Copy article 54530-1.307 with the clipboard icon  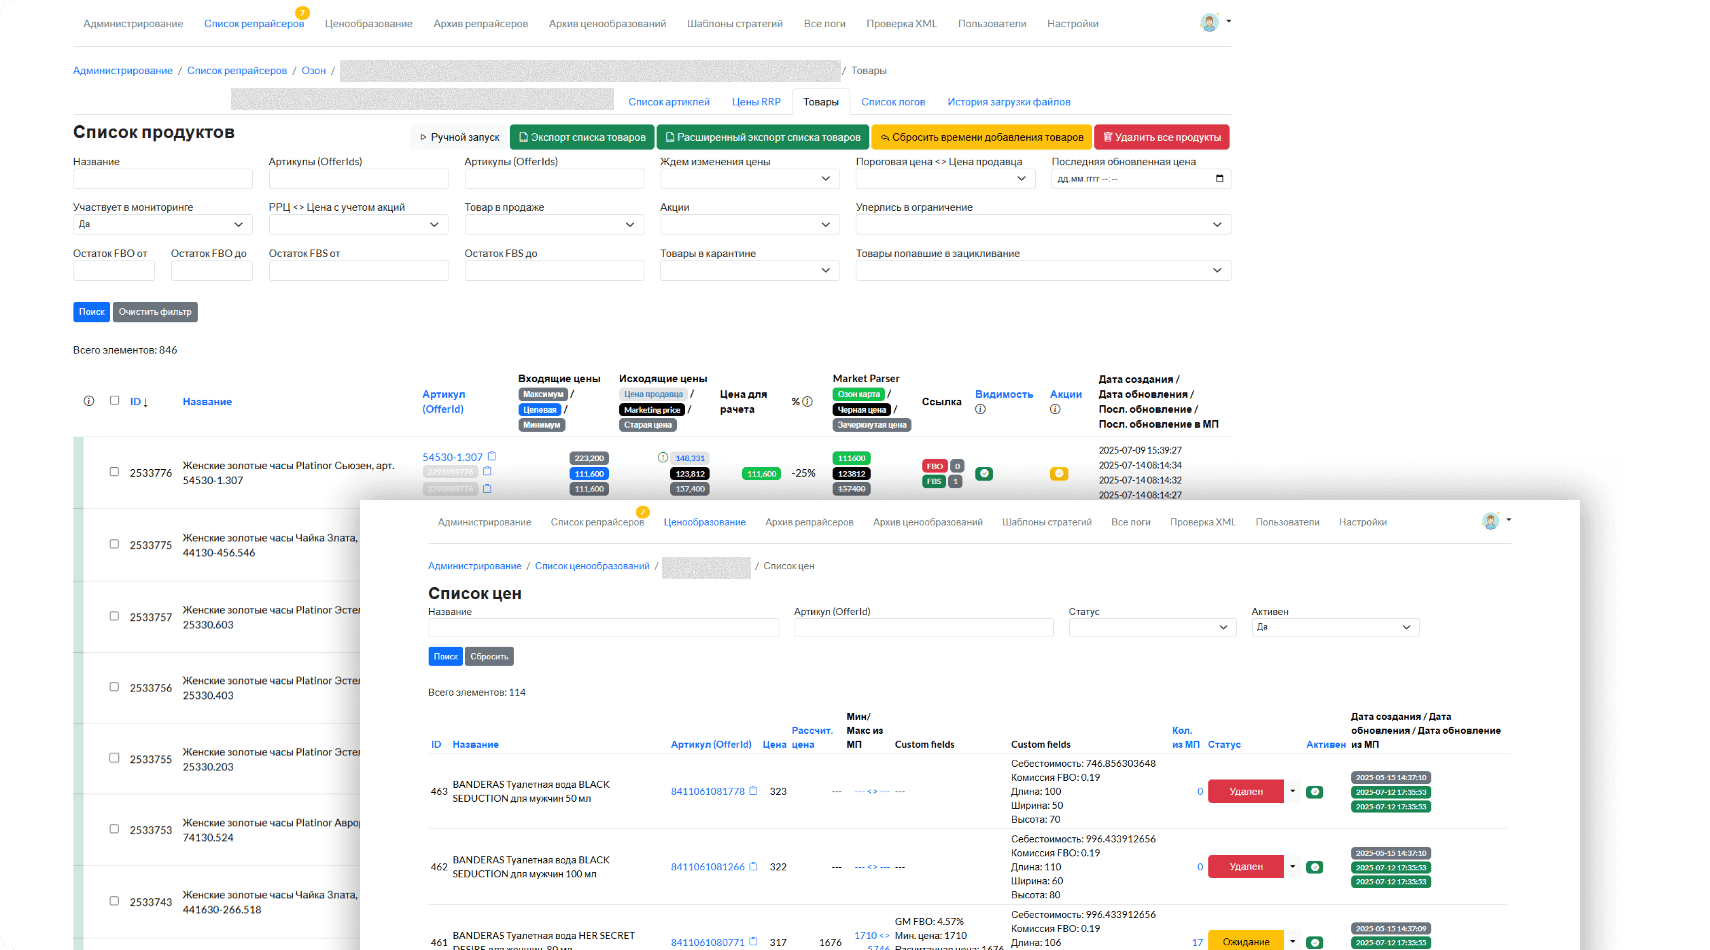[x=492, y=456]
